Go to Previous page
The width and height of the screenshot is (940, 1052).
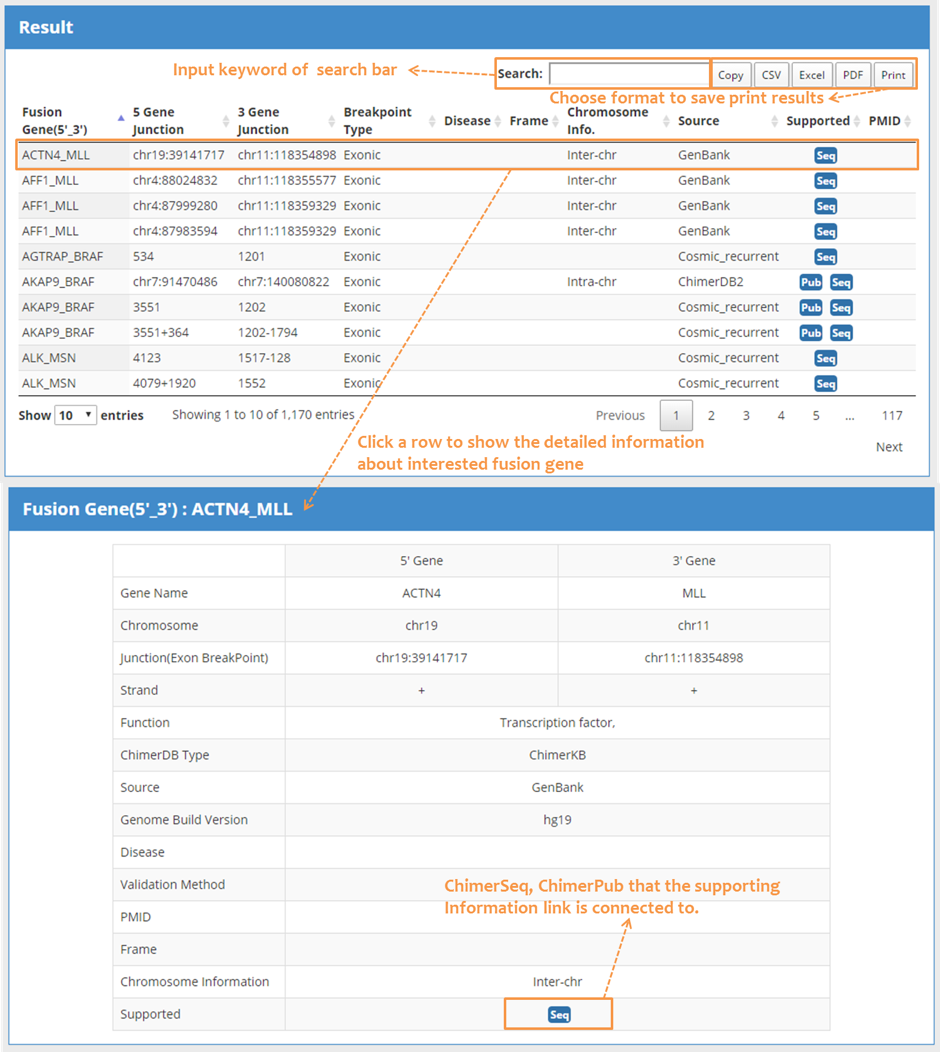[620, 415]
